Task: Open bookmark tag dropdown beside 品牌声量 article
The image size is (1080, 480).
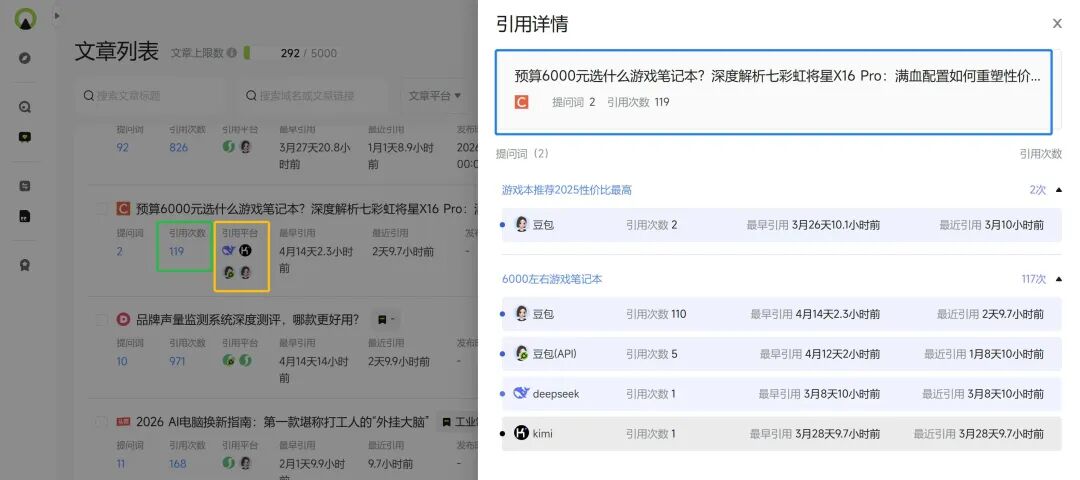Action: coord(385,320)
